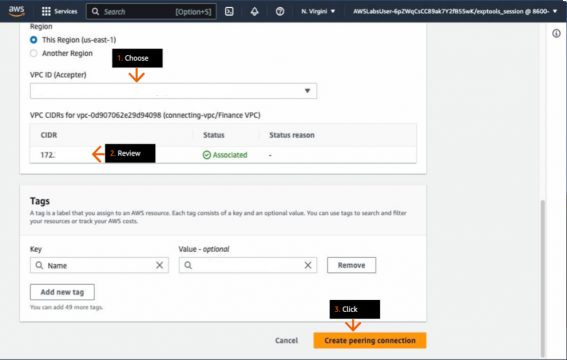Click the Create peering connection button
Viewport: 567px width, 360px height.
click(370, 340)
